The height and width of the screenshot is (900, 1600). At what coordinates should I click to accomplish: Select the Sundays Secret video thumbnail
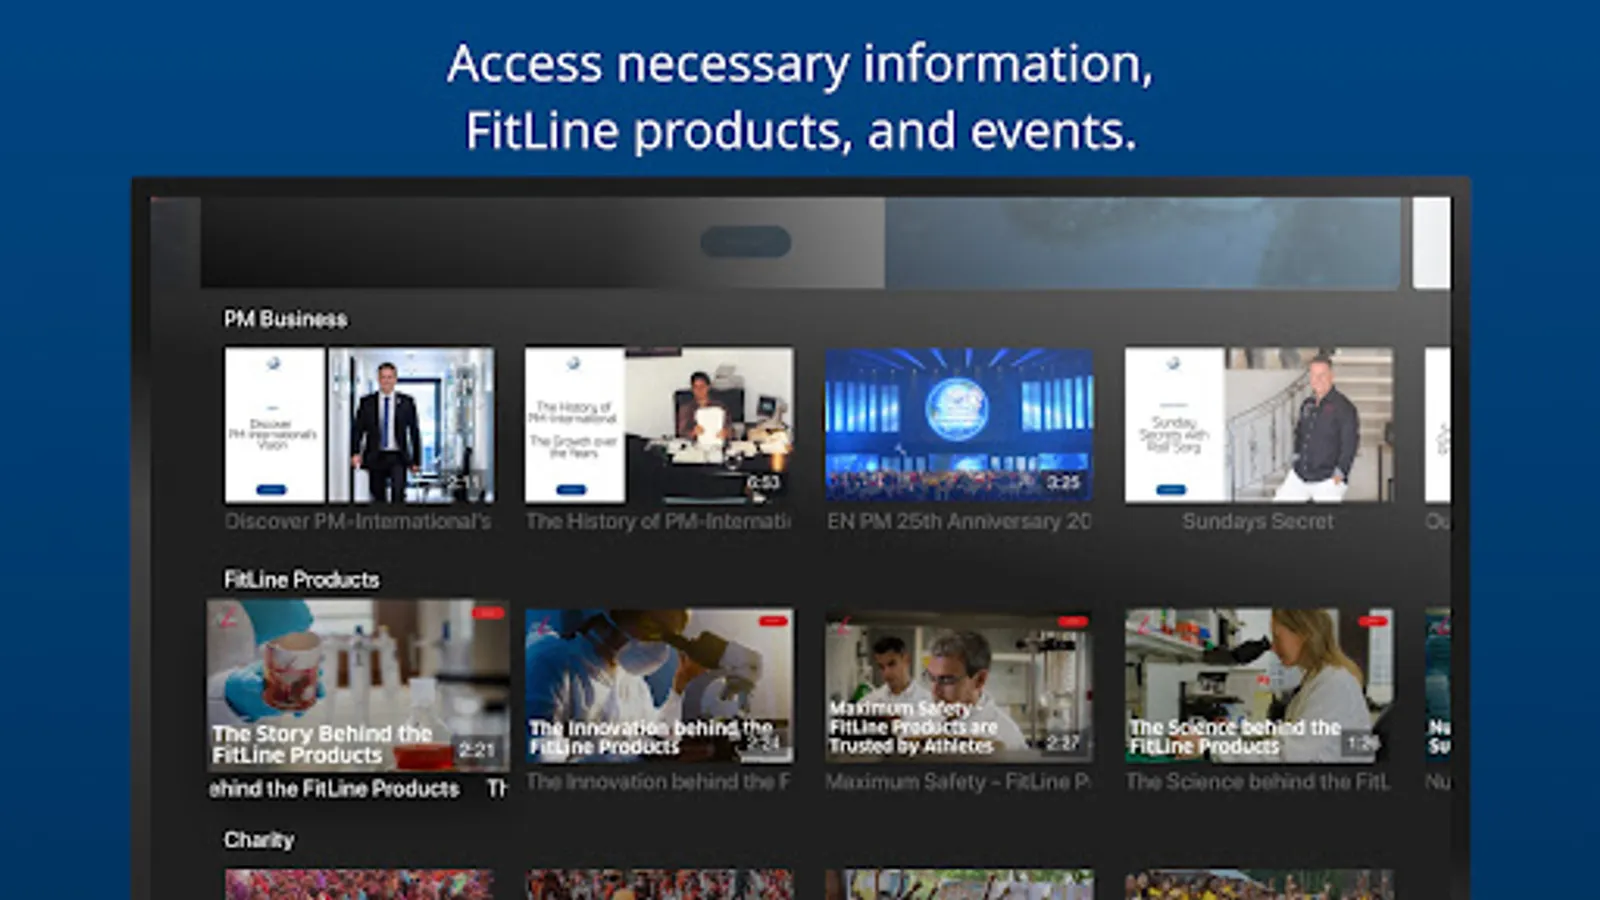[1259, 425]
